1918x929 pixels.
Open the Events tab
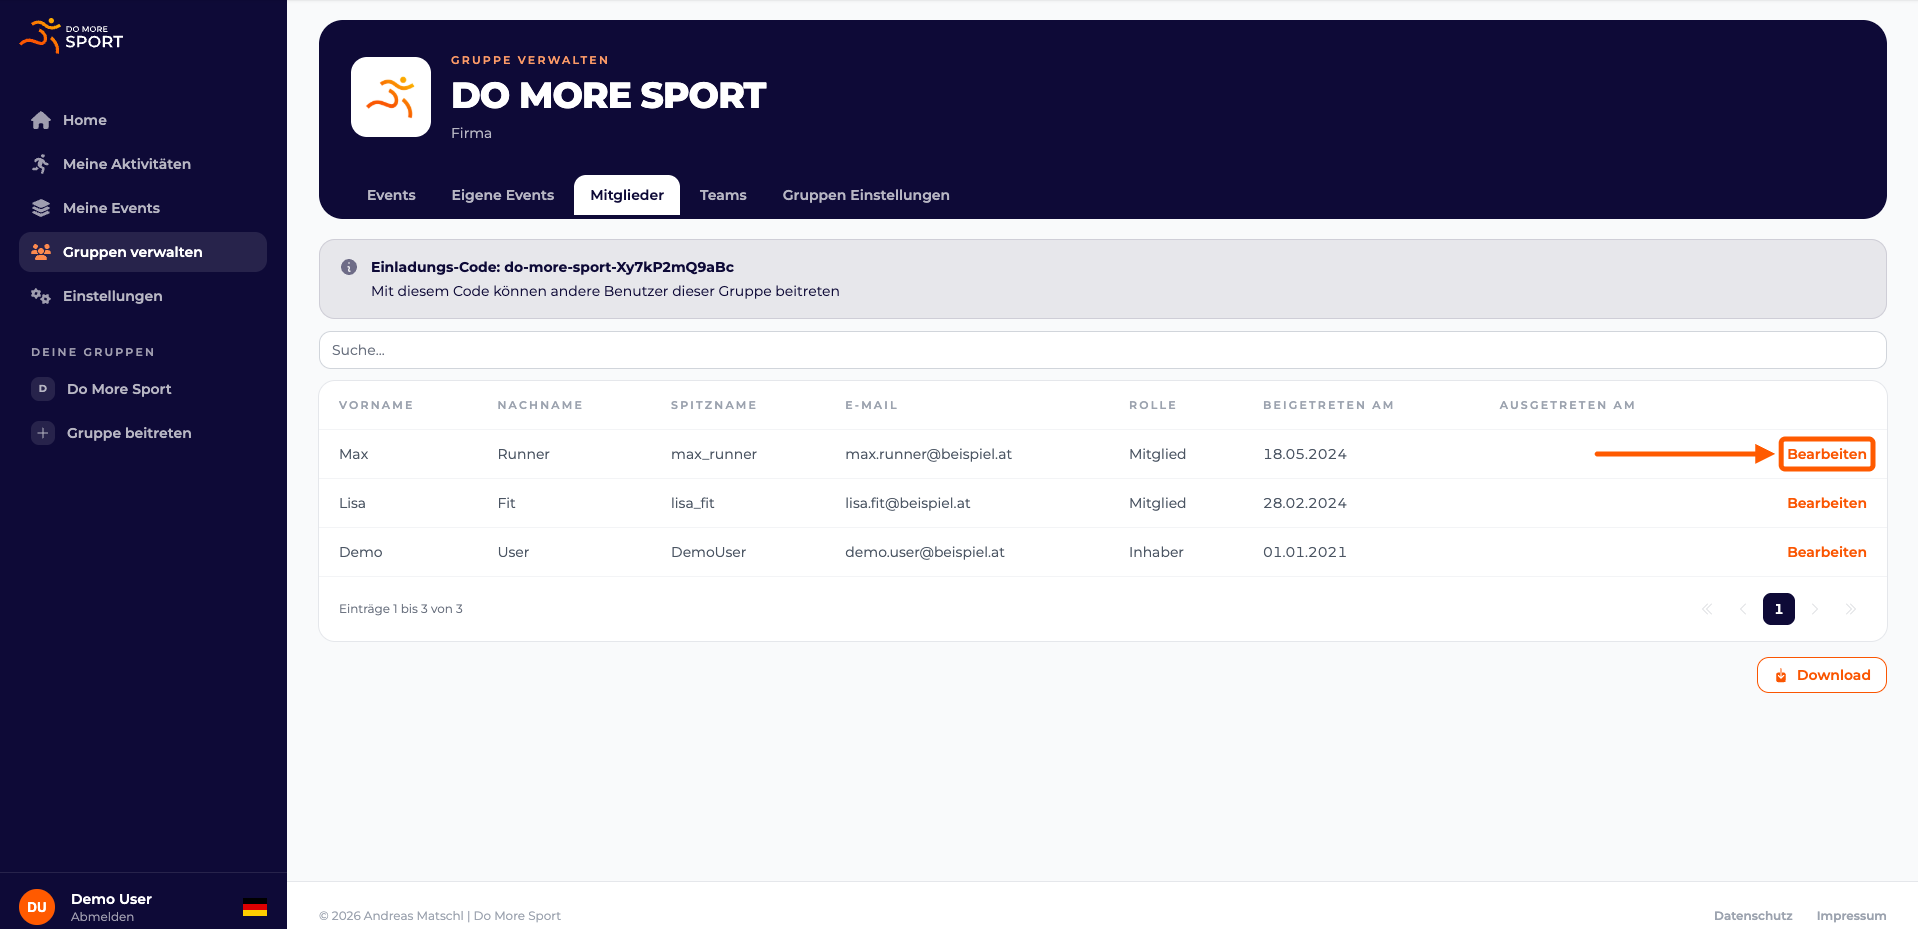391,195
